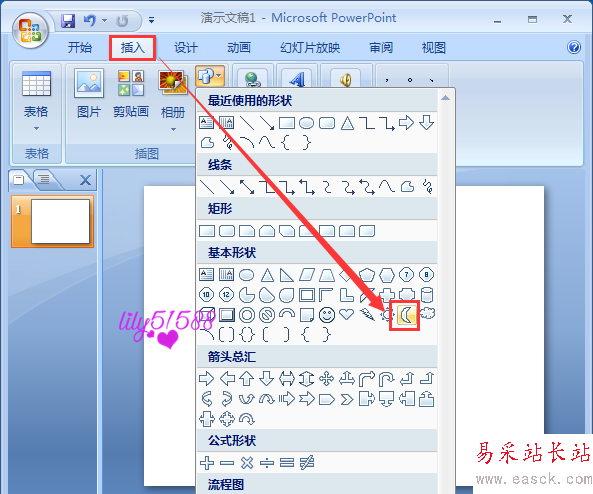Switch to the 开始 tab
The image size is (593, 494).
pyautogui.click(x=80, y=48)
